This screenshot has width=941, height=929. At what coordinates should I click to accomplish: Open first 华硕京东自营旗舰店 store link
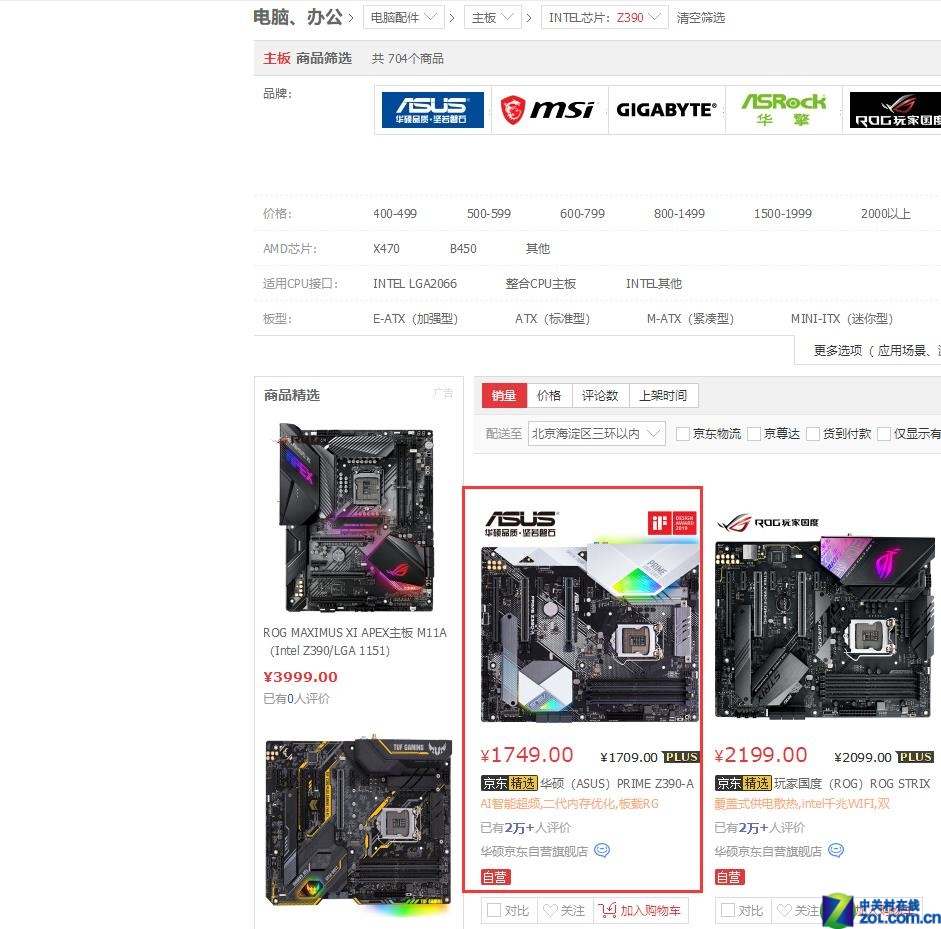[534, 851]
